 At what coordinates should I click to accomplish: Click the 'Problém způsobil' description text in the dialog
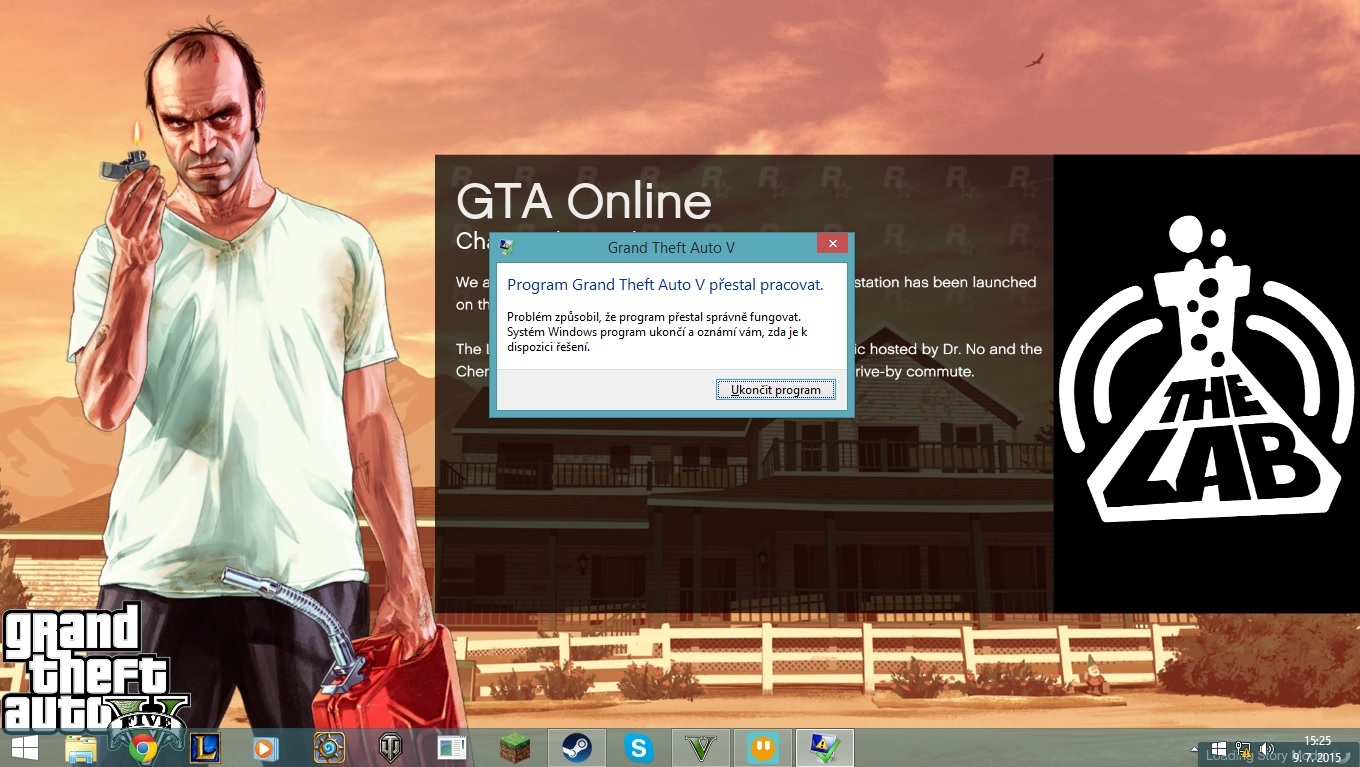657,332
